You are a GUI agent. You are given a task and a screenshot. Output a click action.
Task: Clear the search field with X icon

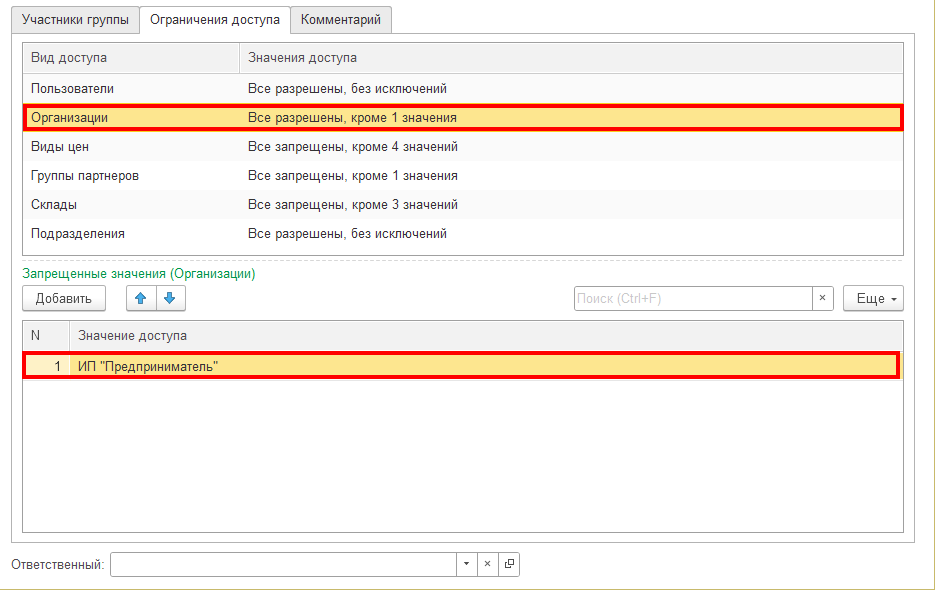822,298
